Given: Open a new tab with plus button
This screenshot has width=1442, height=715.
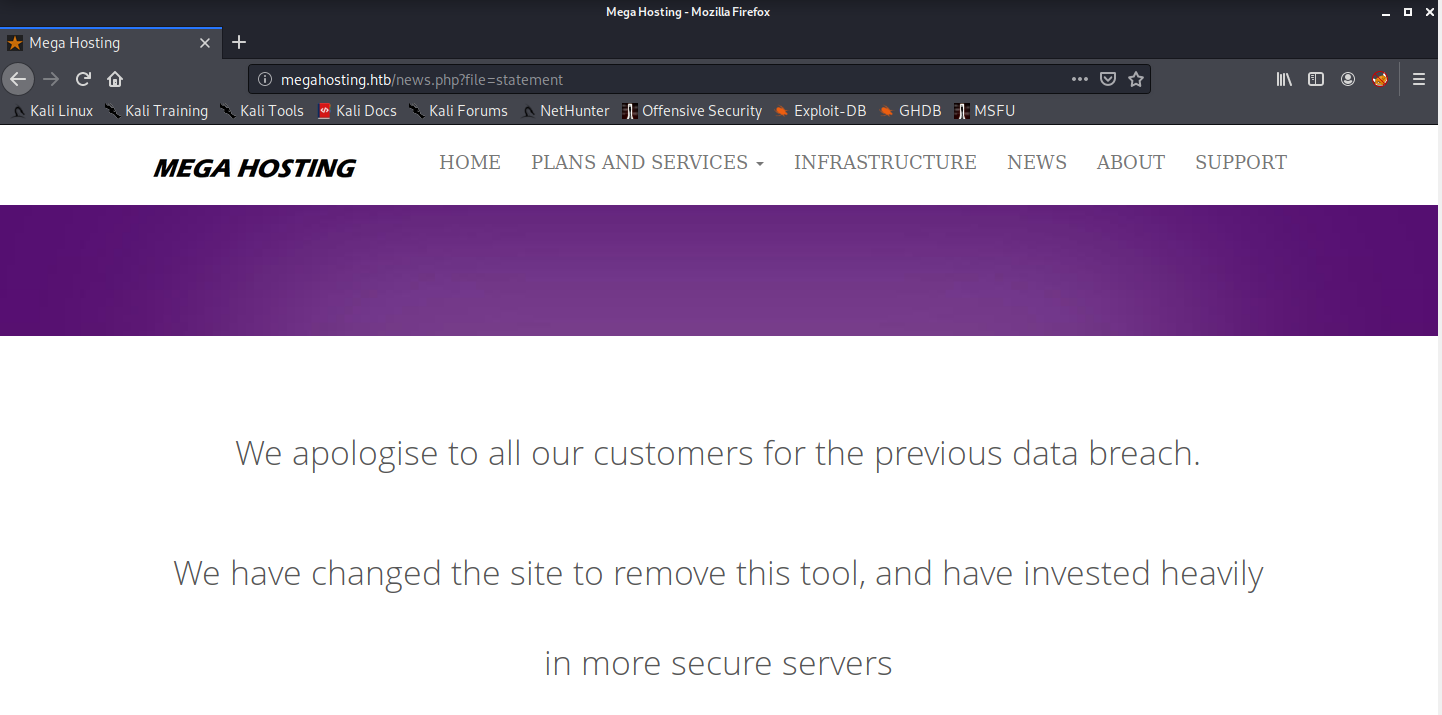Looking at the screenshot, I should click(x=238, y=42).
